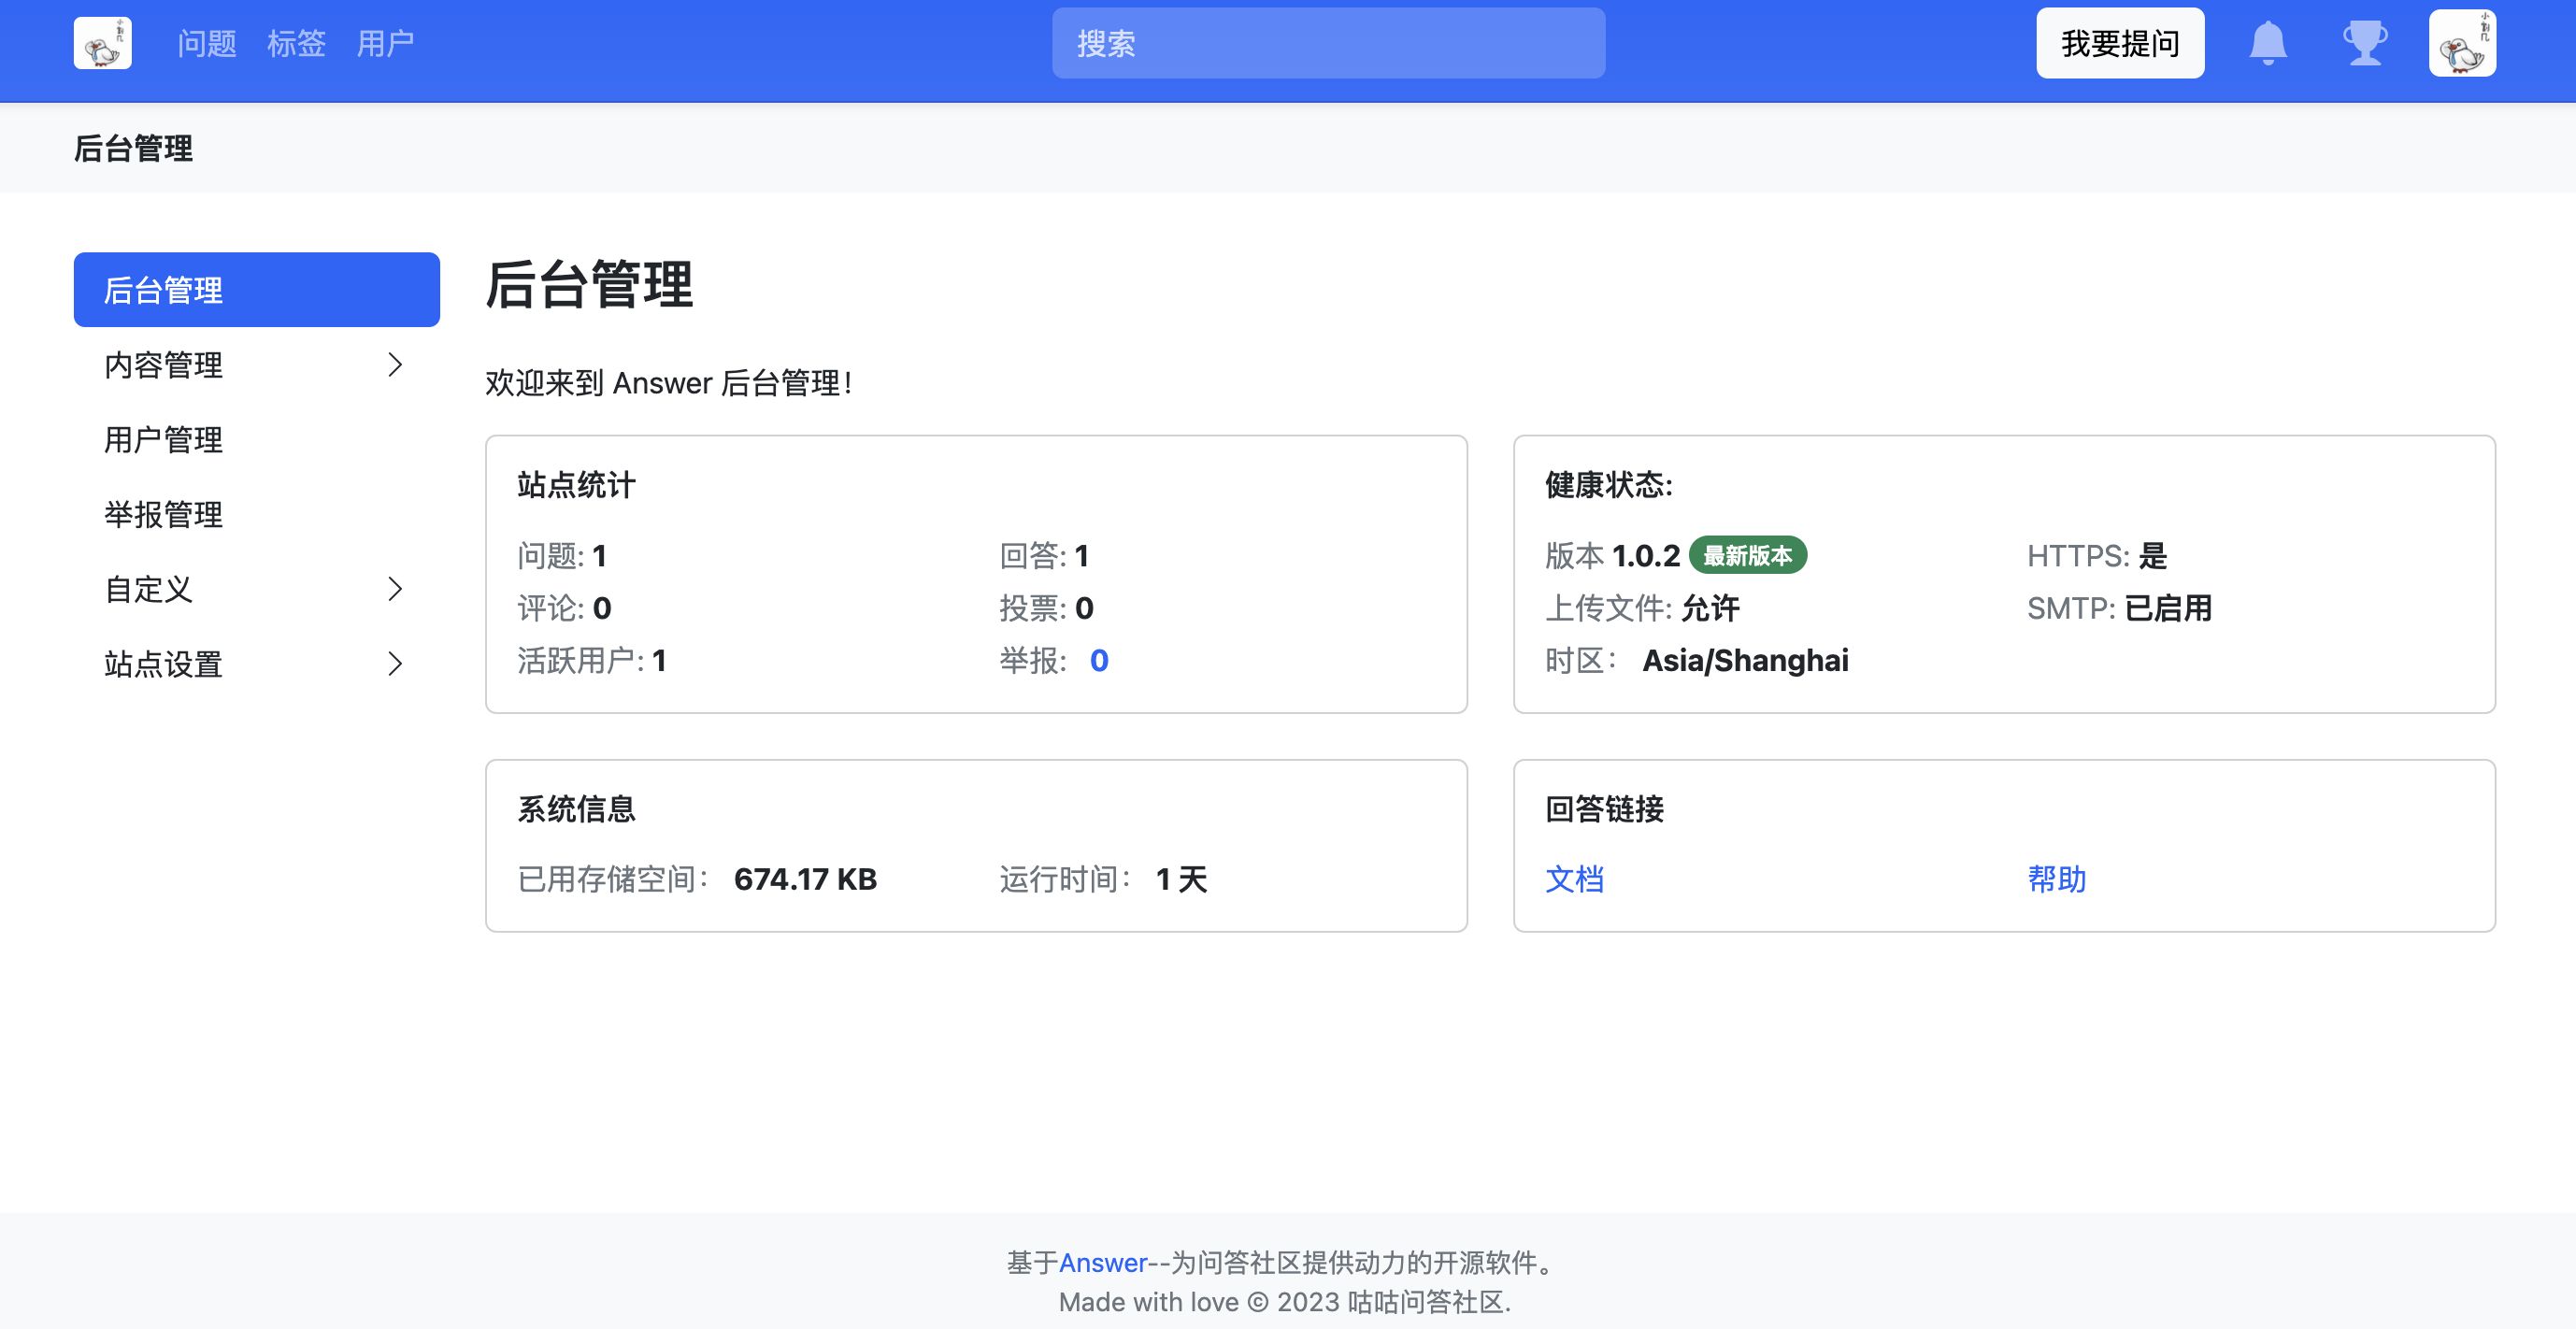Open 用户管理 in the sidebar
2576x1329 pixels.
(x=164, y=440)
